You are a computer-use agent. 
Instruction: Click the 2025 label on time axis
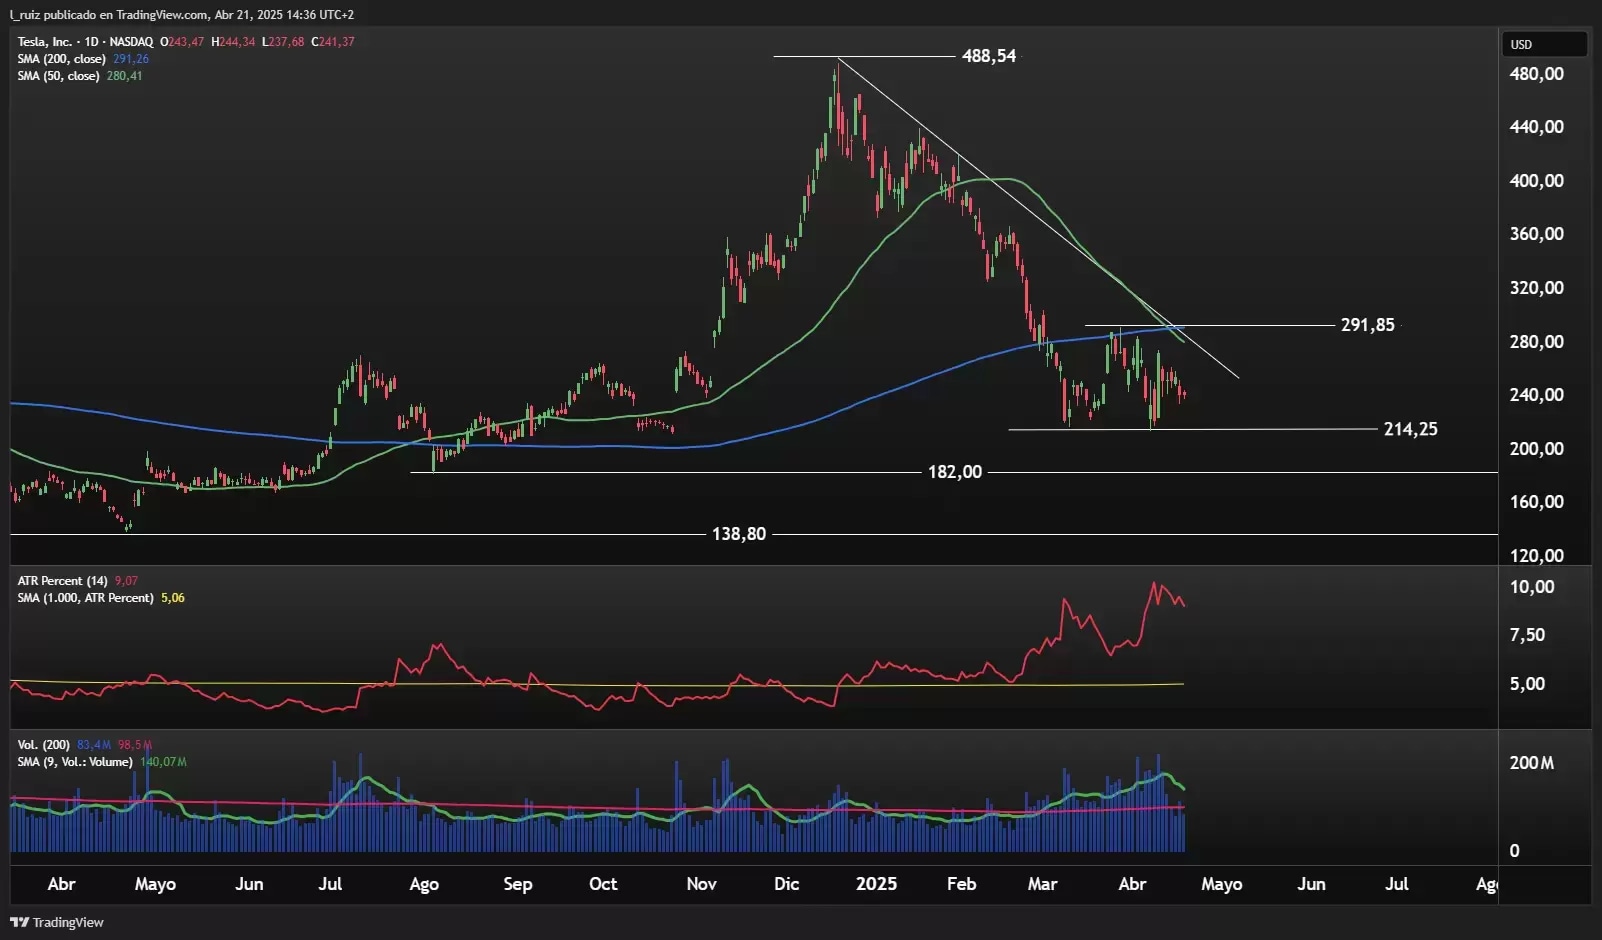click(877, 884)
